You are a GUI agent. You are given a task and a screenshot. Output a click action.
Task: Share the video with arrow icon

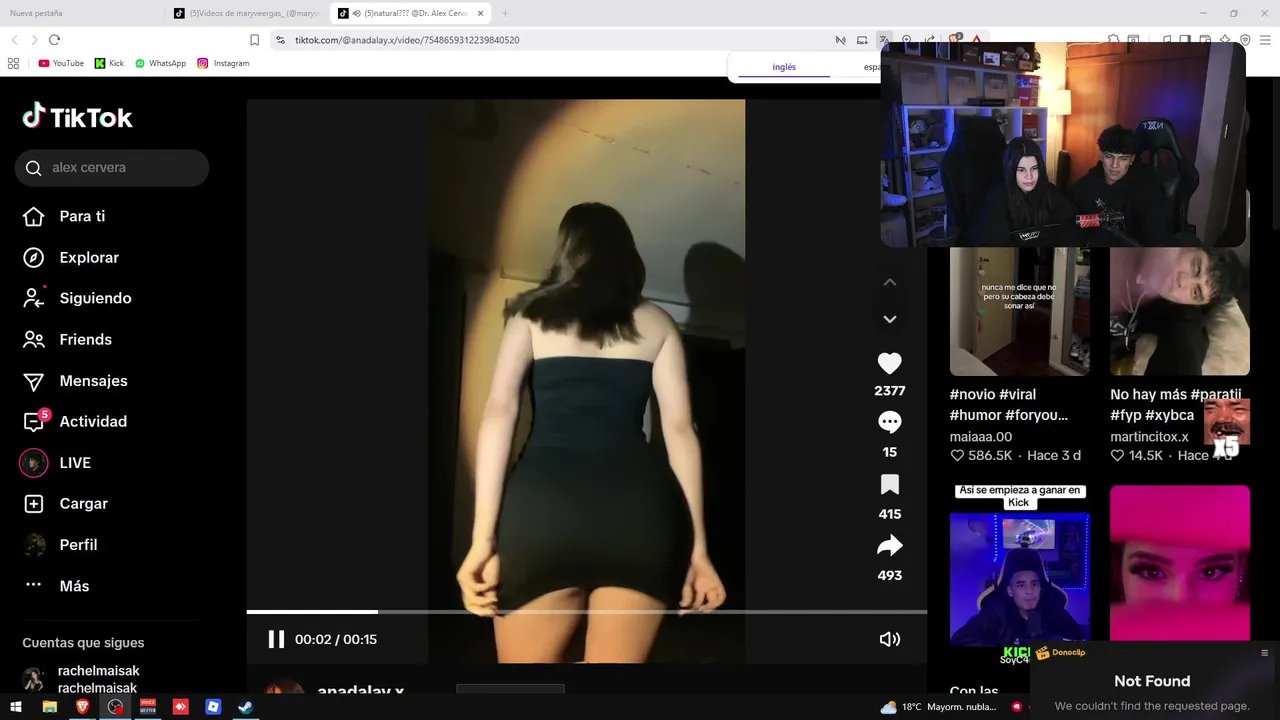tap(889, 546)
